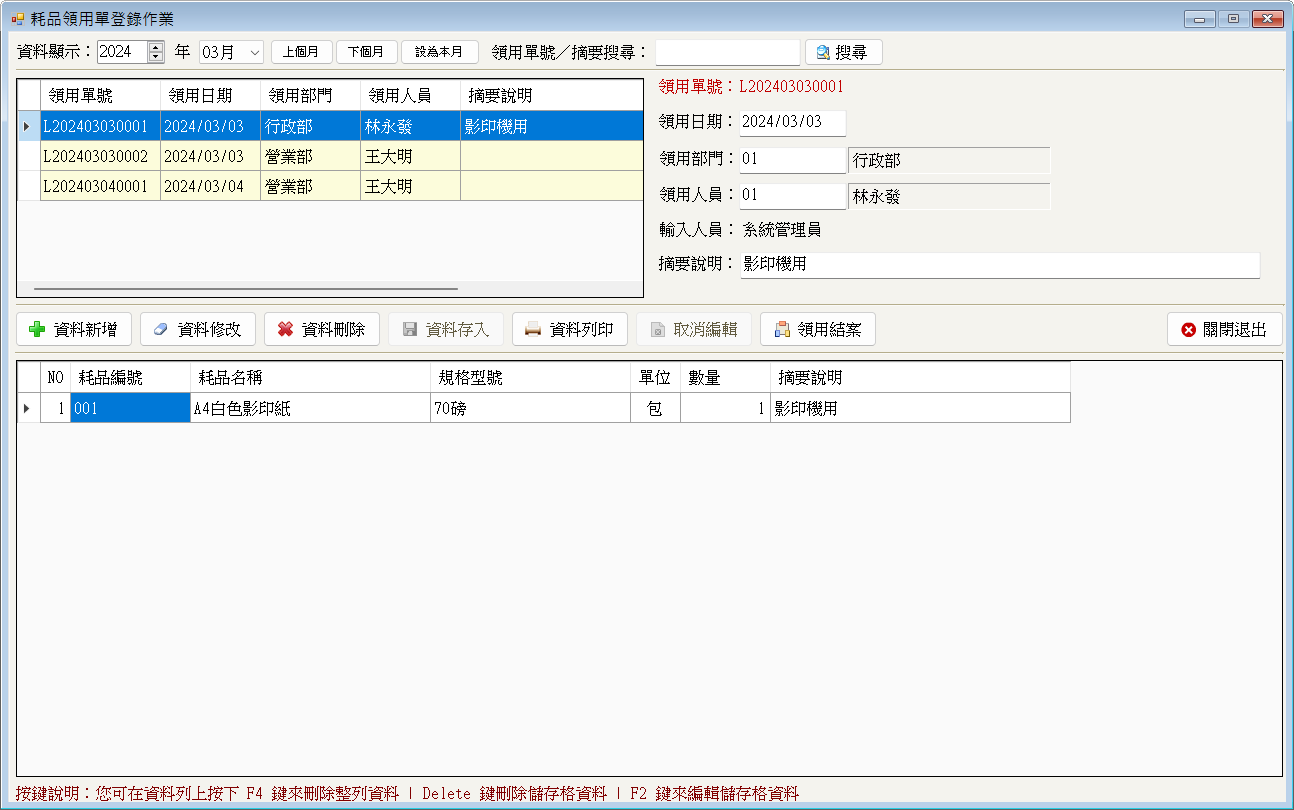Select row L202403030002 in the list

click(x=330, y=156)
